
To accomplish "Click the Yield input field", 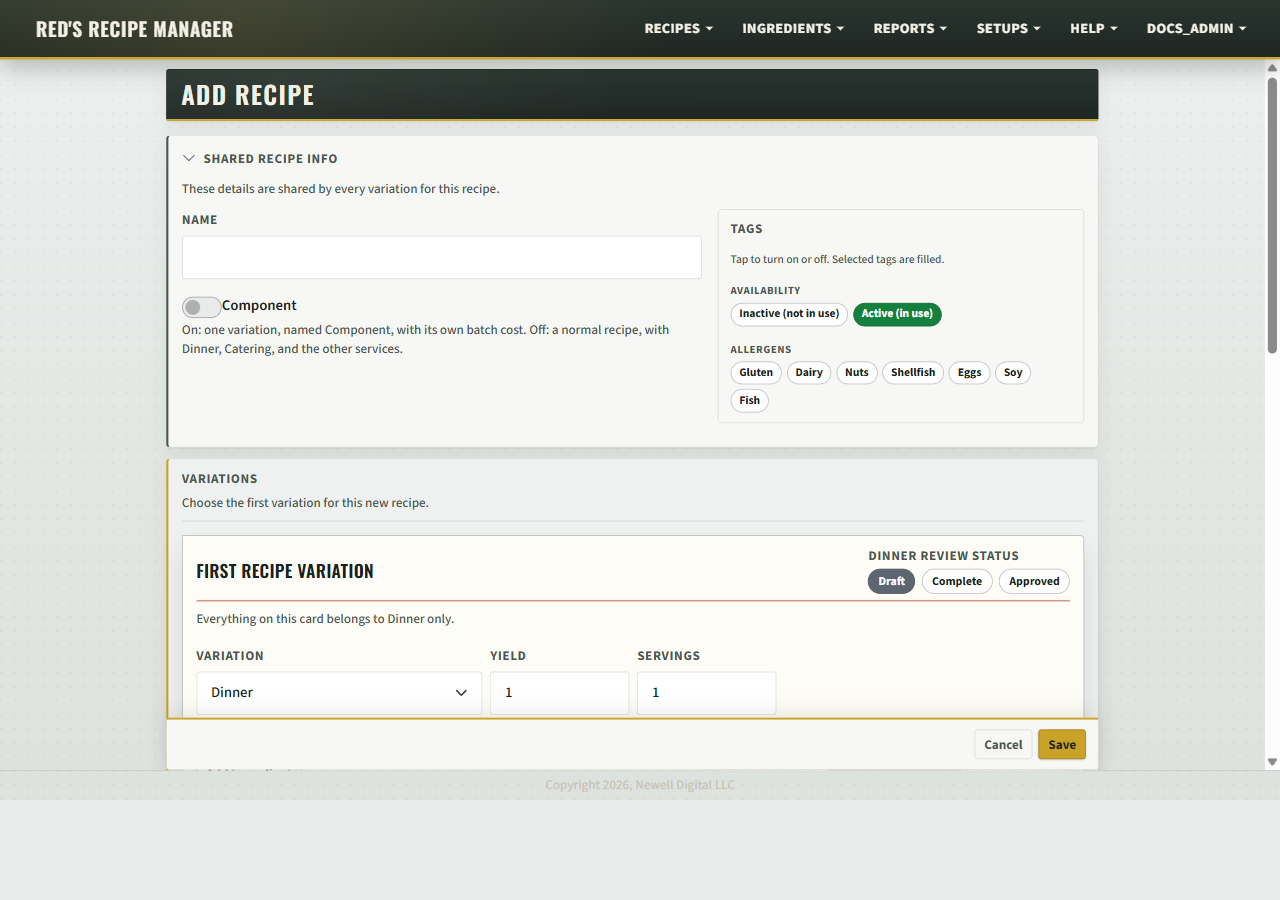I will tap(560, 693).
